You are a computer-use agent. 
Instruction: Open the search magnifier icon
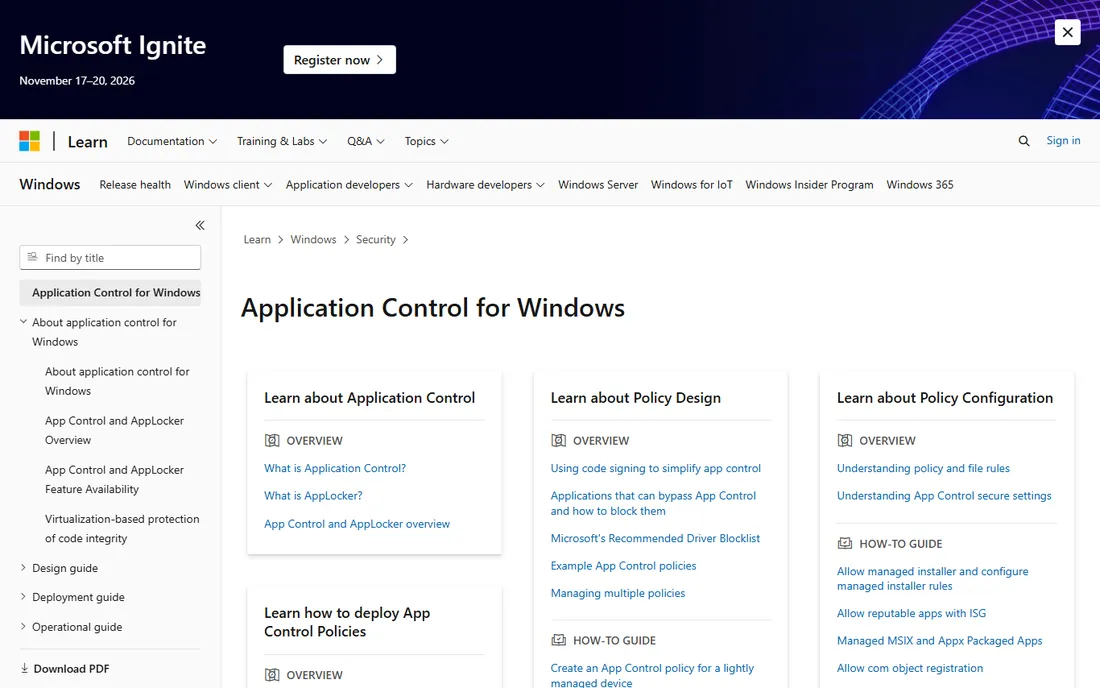1024,141
